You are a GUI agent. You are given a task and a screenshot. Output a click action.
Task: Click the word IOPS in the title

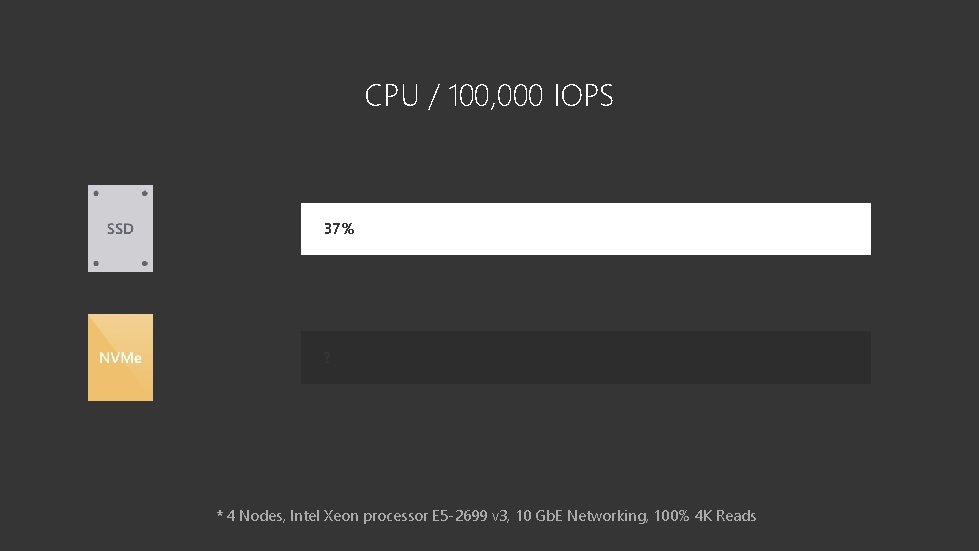pyautogui.click(x=584, y=95)
